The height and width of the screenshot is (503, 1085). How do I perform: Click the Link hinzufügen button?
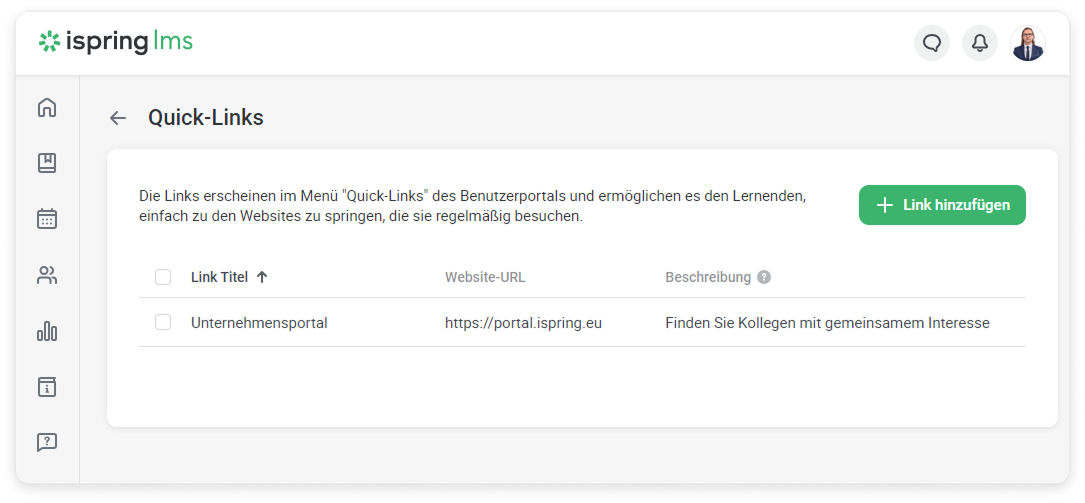(942, 205)
